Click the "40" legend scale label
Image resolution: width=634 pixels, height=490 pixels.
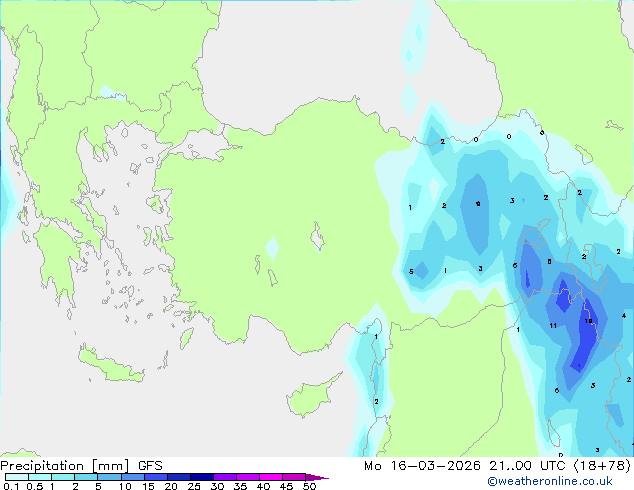click(263, 486)
